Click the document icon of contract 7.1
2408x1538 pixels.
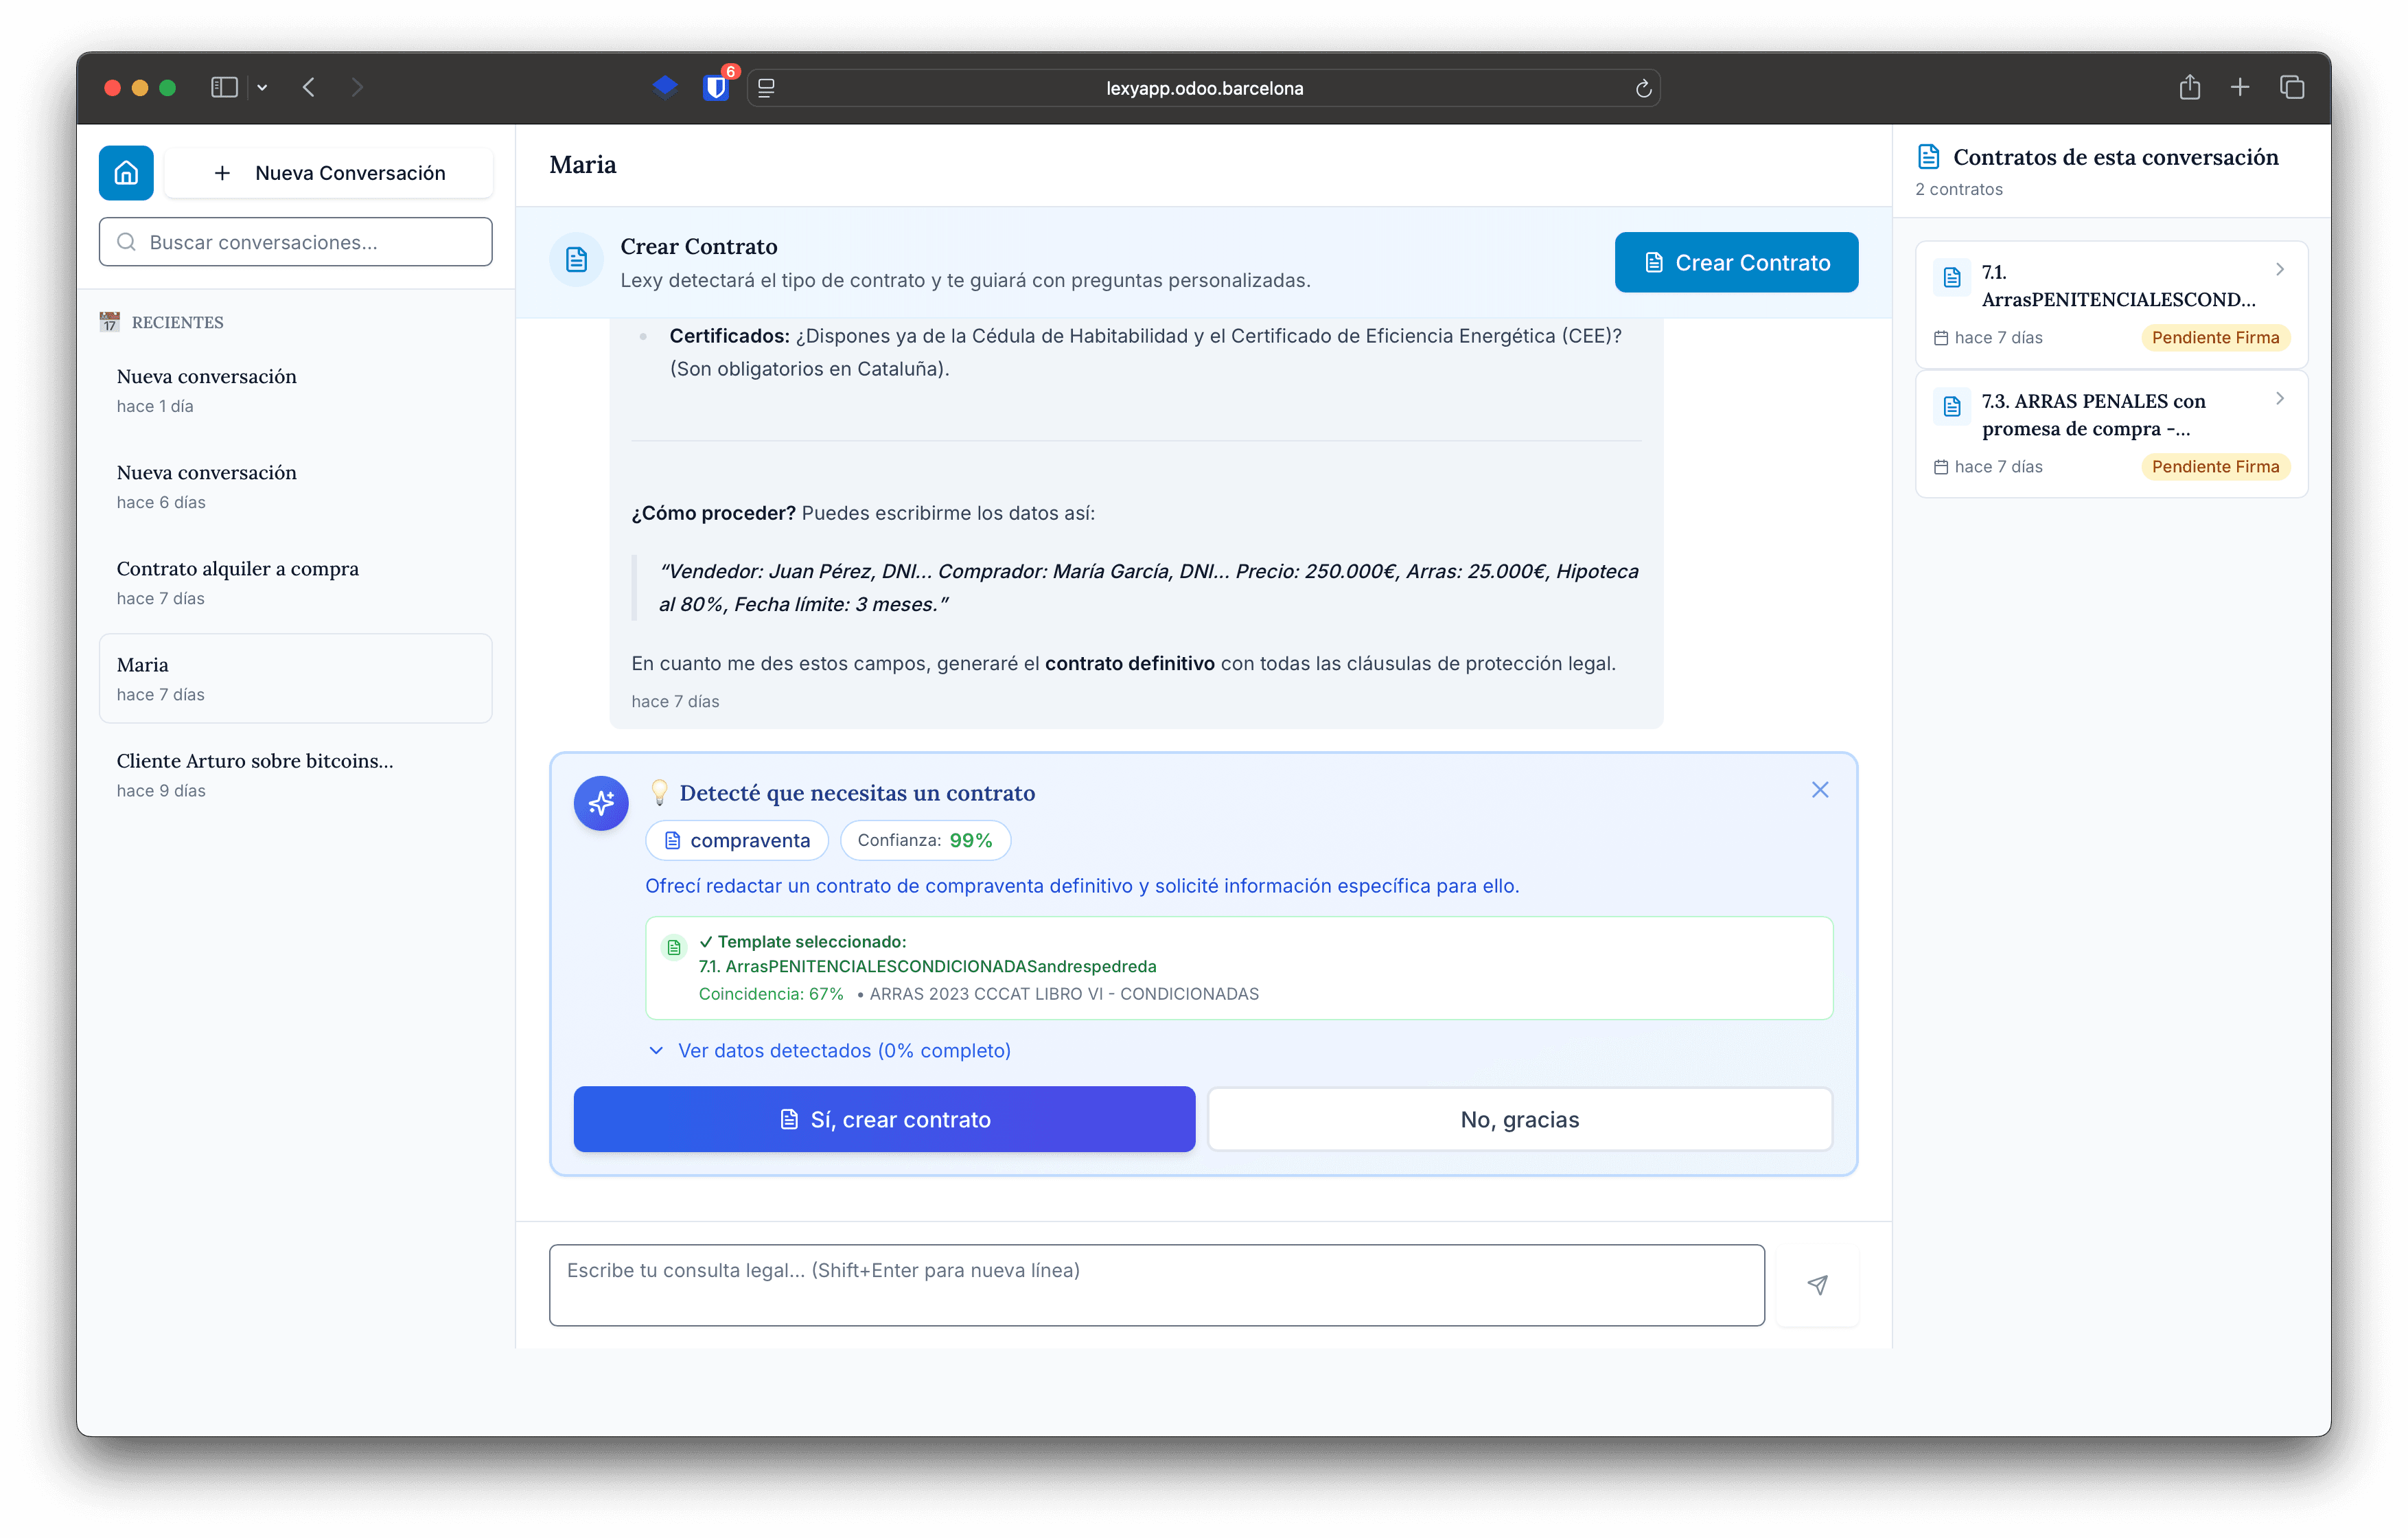pos(1951,277)
